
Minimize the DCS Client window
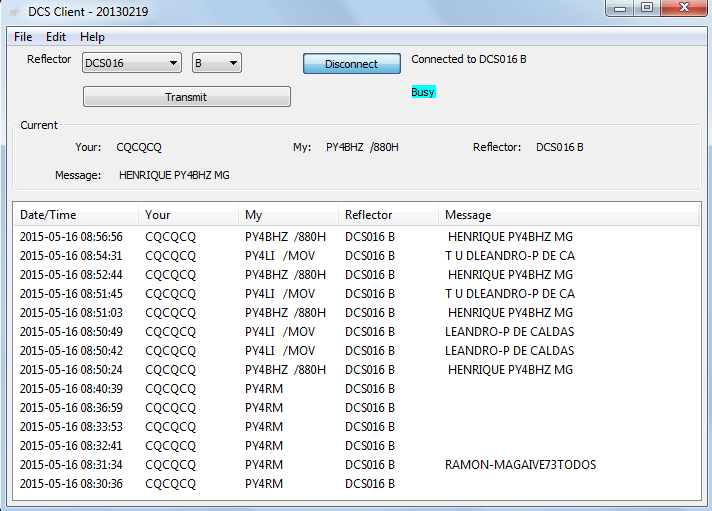click(619, 8)
